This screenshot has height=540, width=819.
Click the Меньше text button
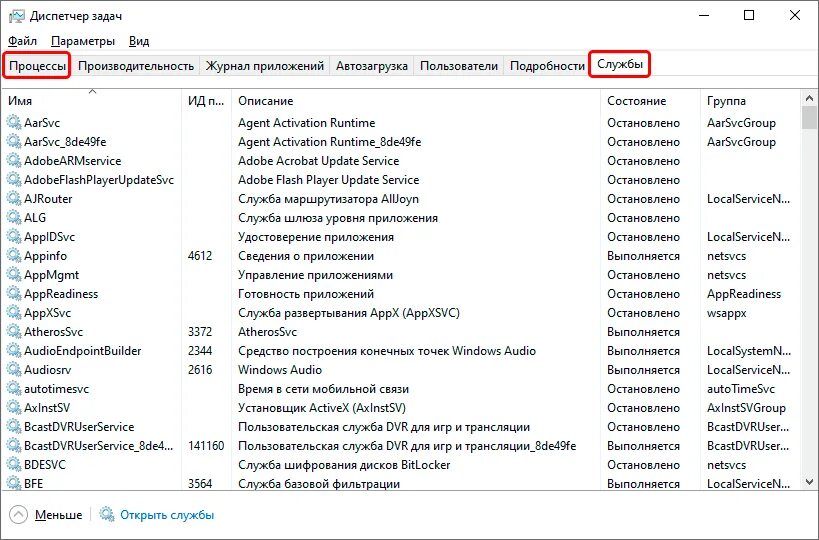59,515
